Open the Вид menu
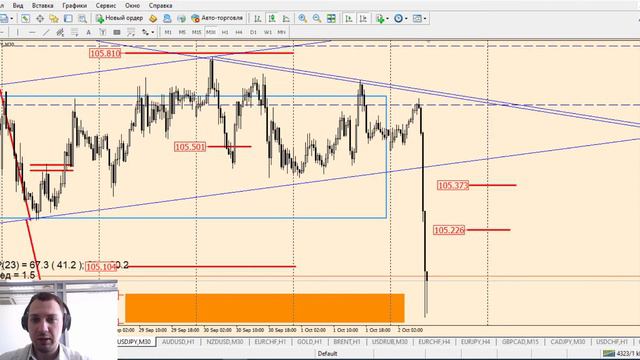The image size is (640, 360). pyautogui.click(x=18, y=6)
